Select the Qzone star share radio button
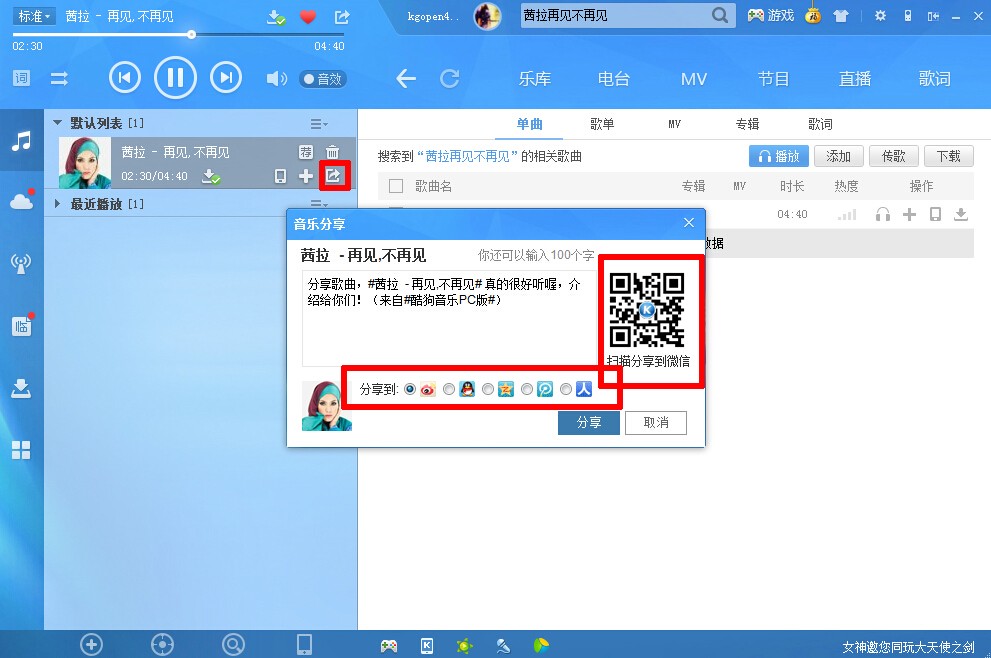 (x=488, y=389)
